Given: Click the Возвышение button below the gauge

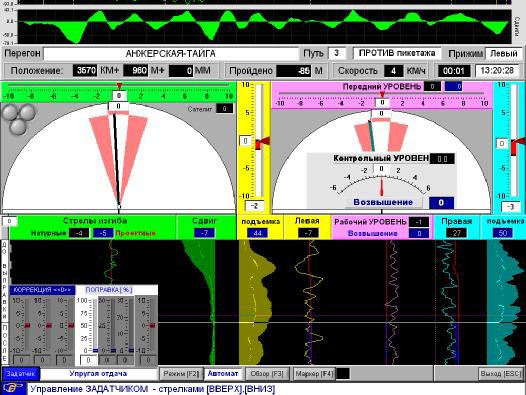Looking at the screenshot, I should [x=383, y=202].
